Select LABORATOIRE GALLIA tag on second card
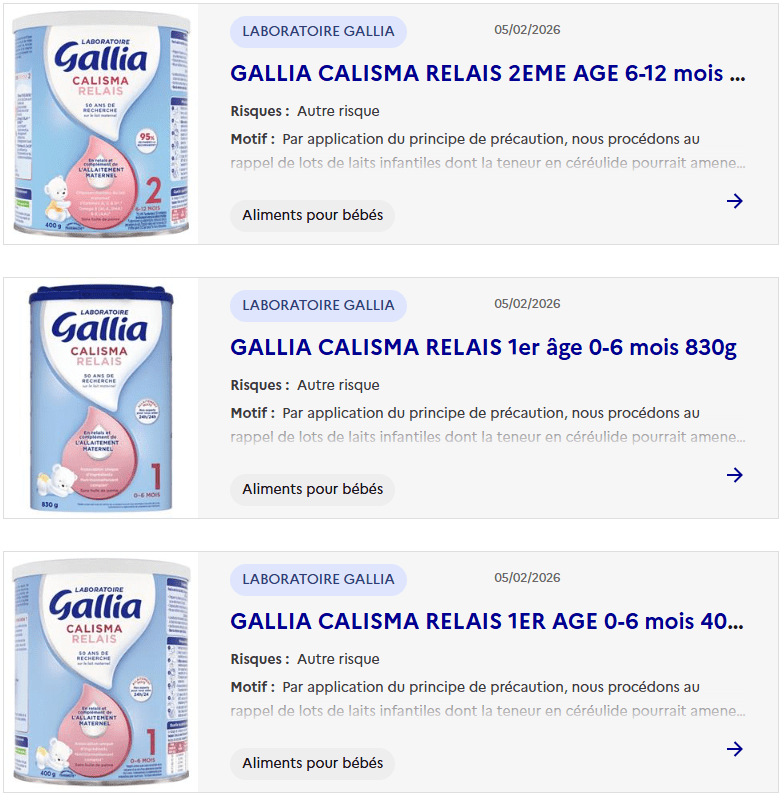This screenshot has width=783, height=795. point(318,305)
